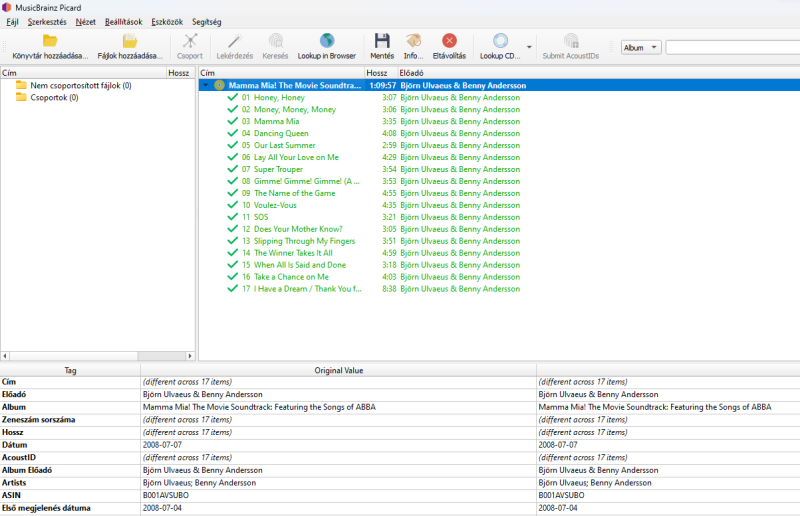Collapse the Mamma Mia! album tree
The height and width of the screenshot is (516, 800).
(x=206, y=85)
